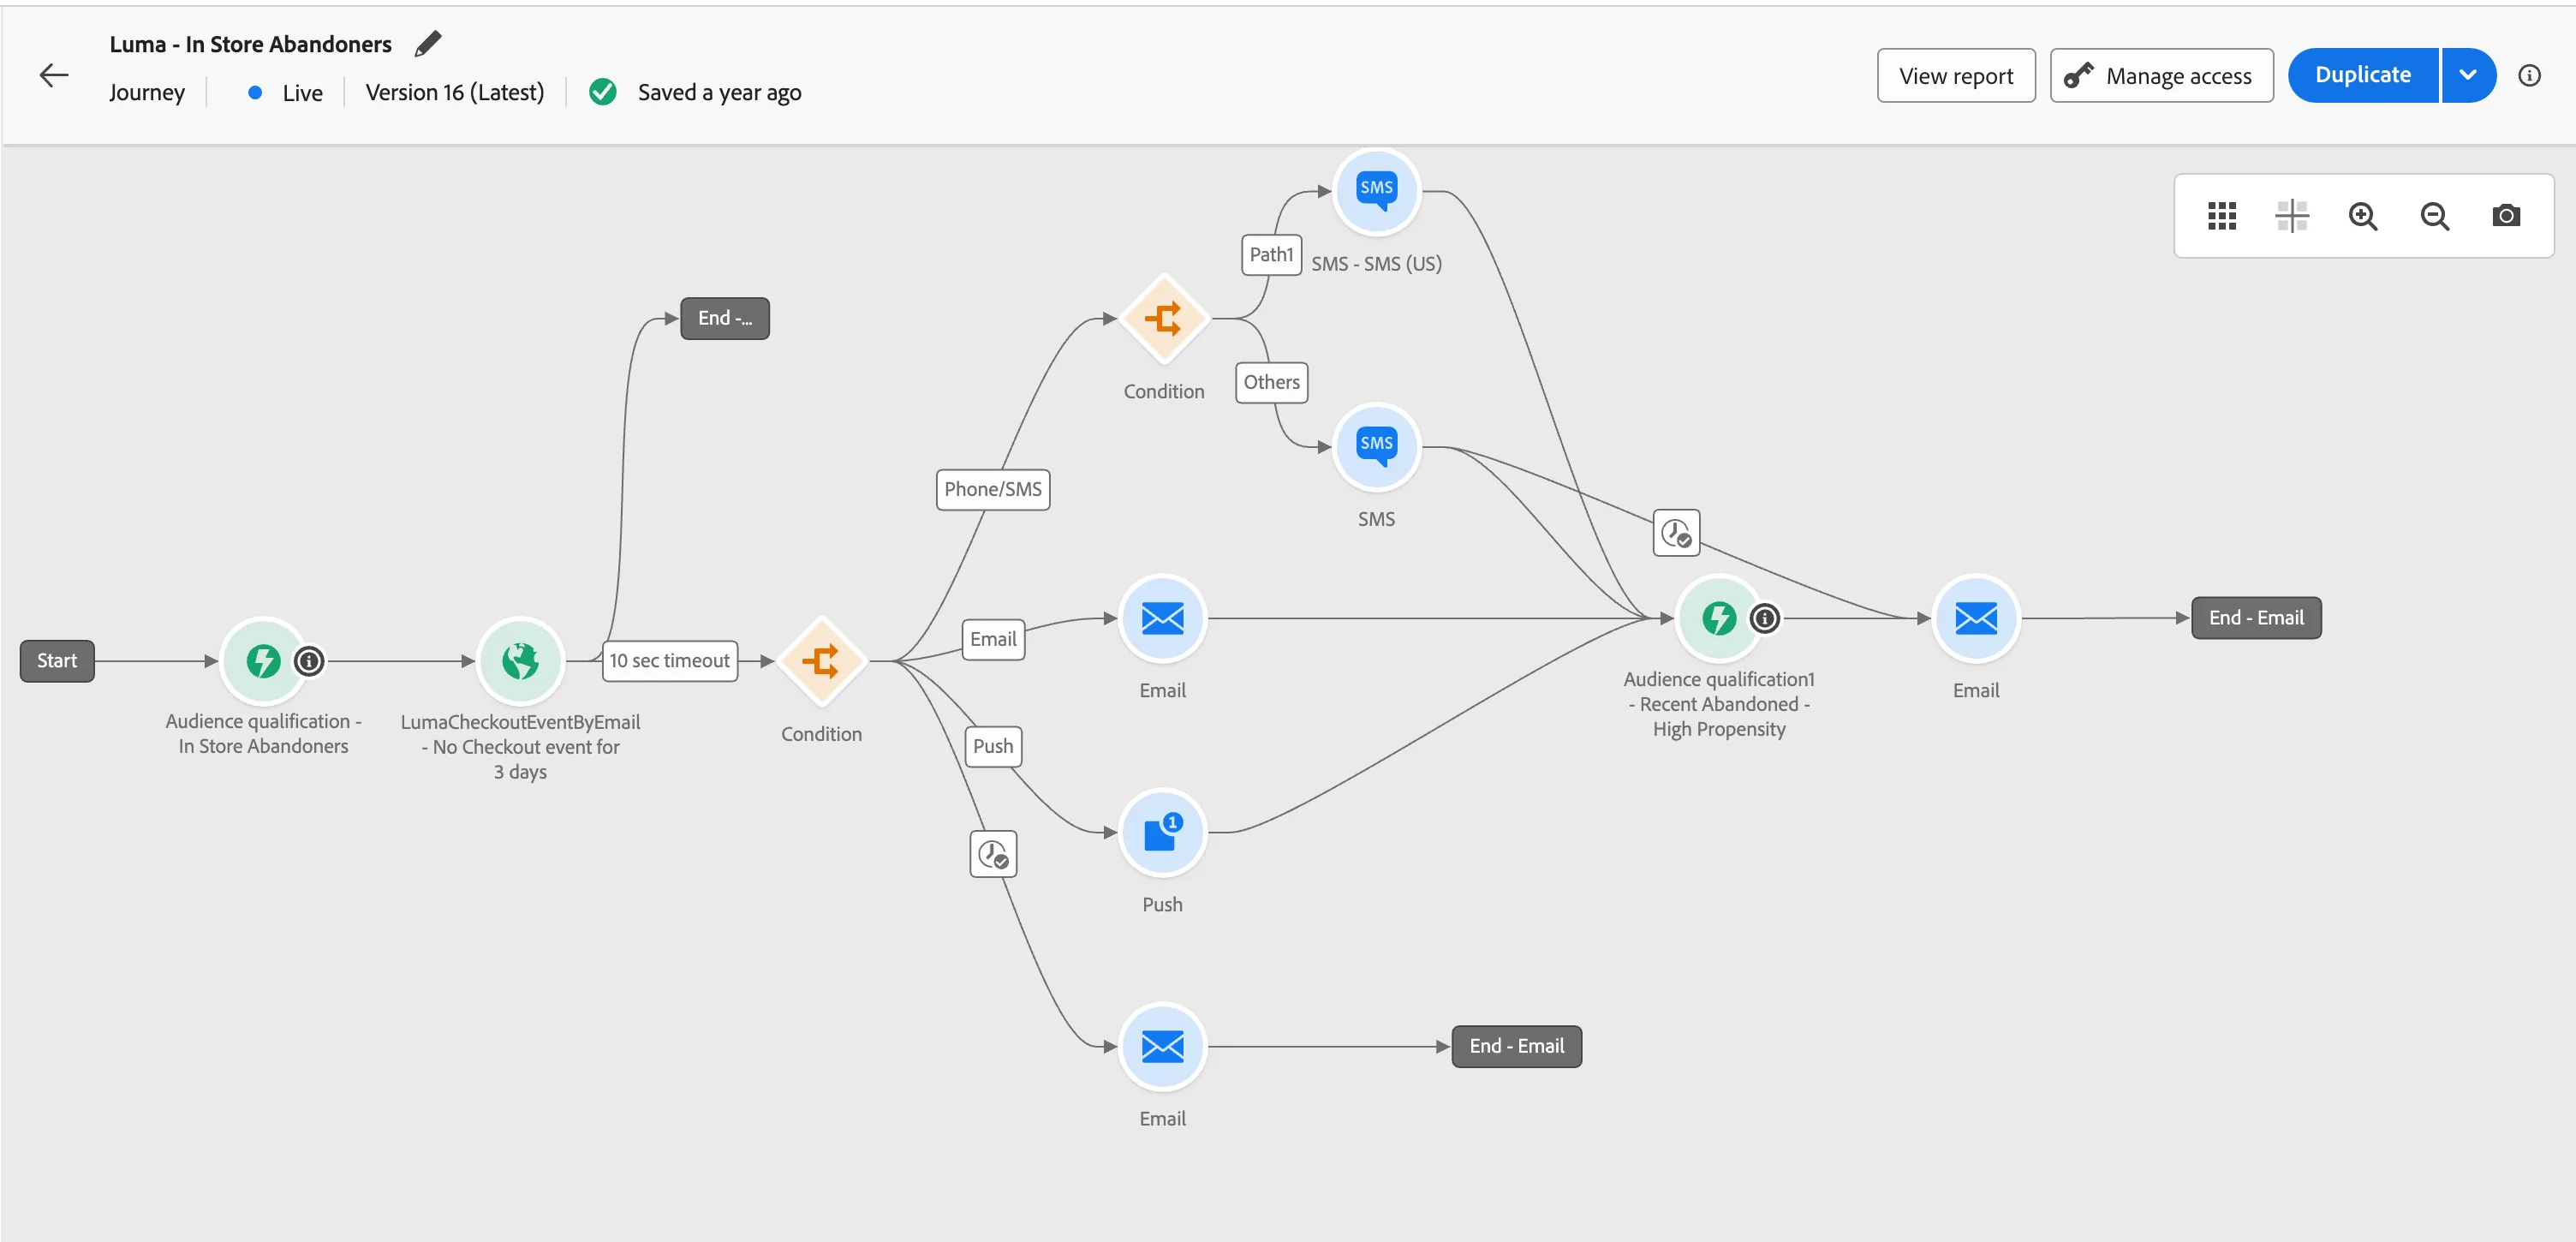
Task: Select the Push notification node
Action: click(x=1162, y=832)
